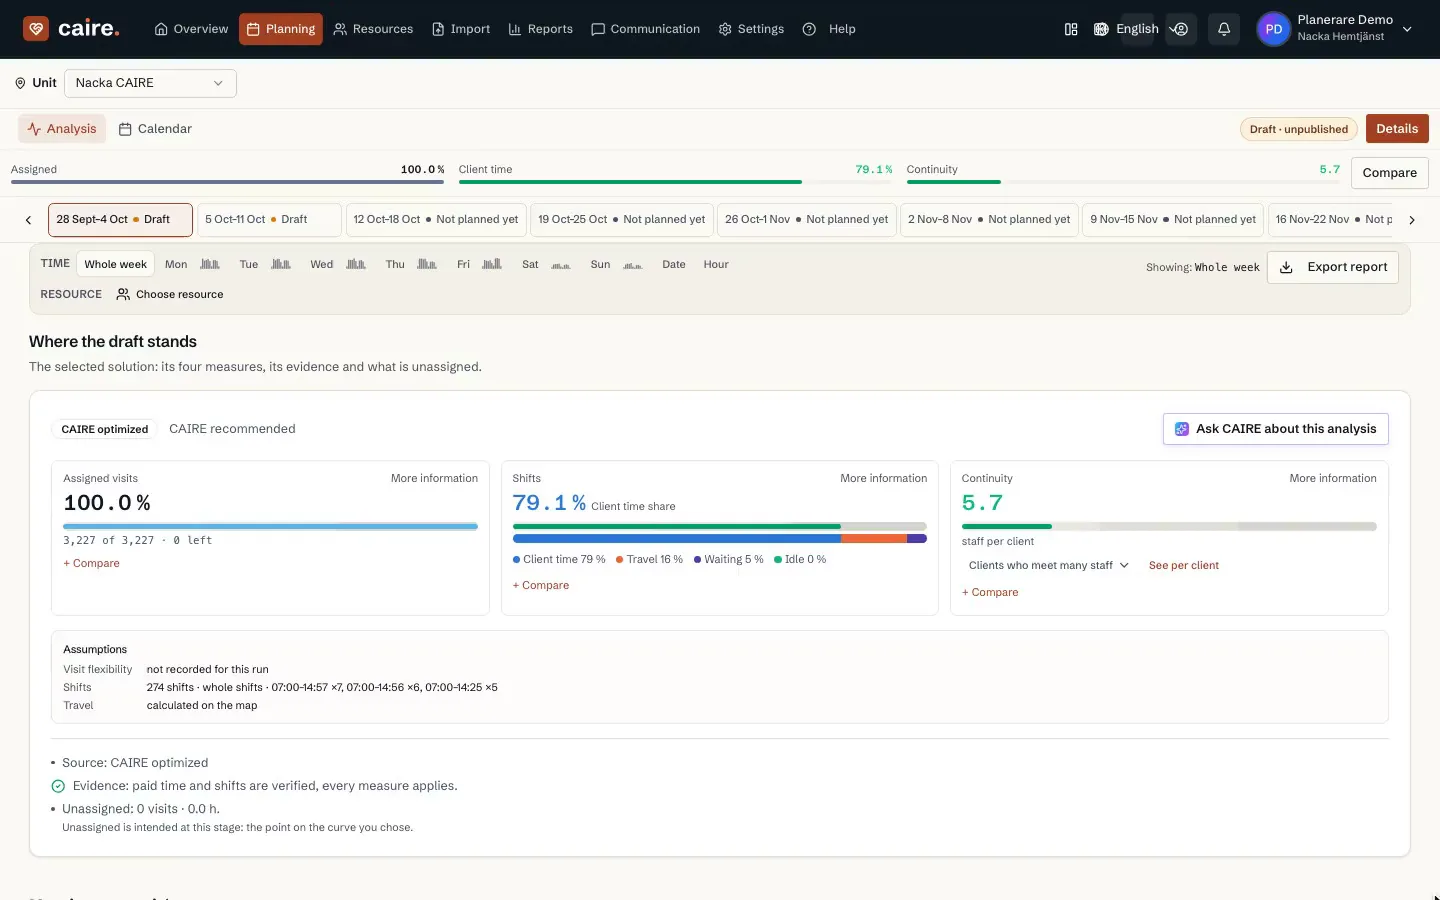Expand Clients who meet many staff dropdown
Screen dimensions: 1440x900
[x=1048, y=565]
